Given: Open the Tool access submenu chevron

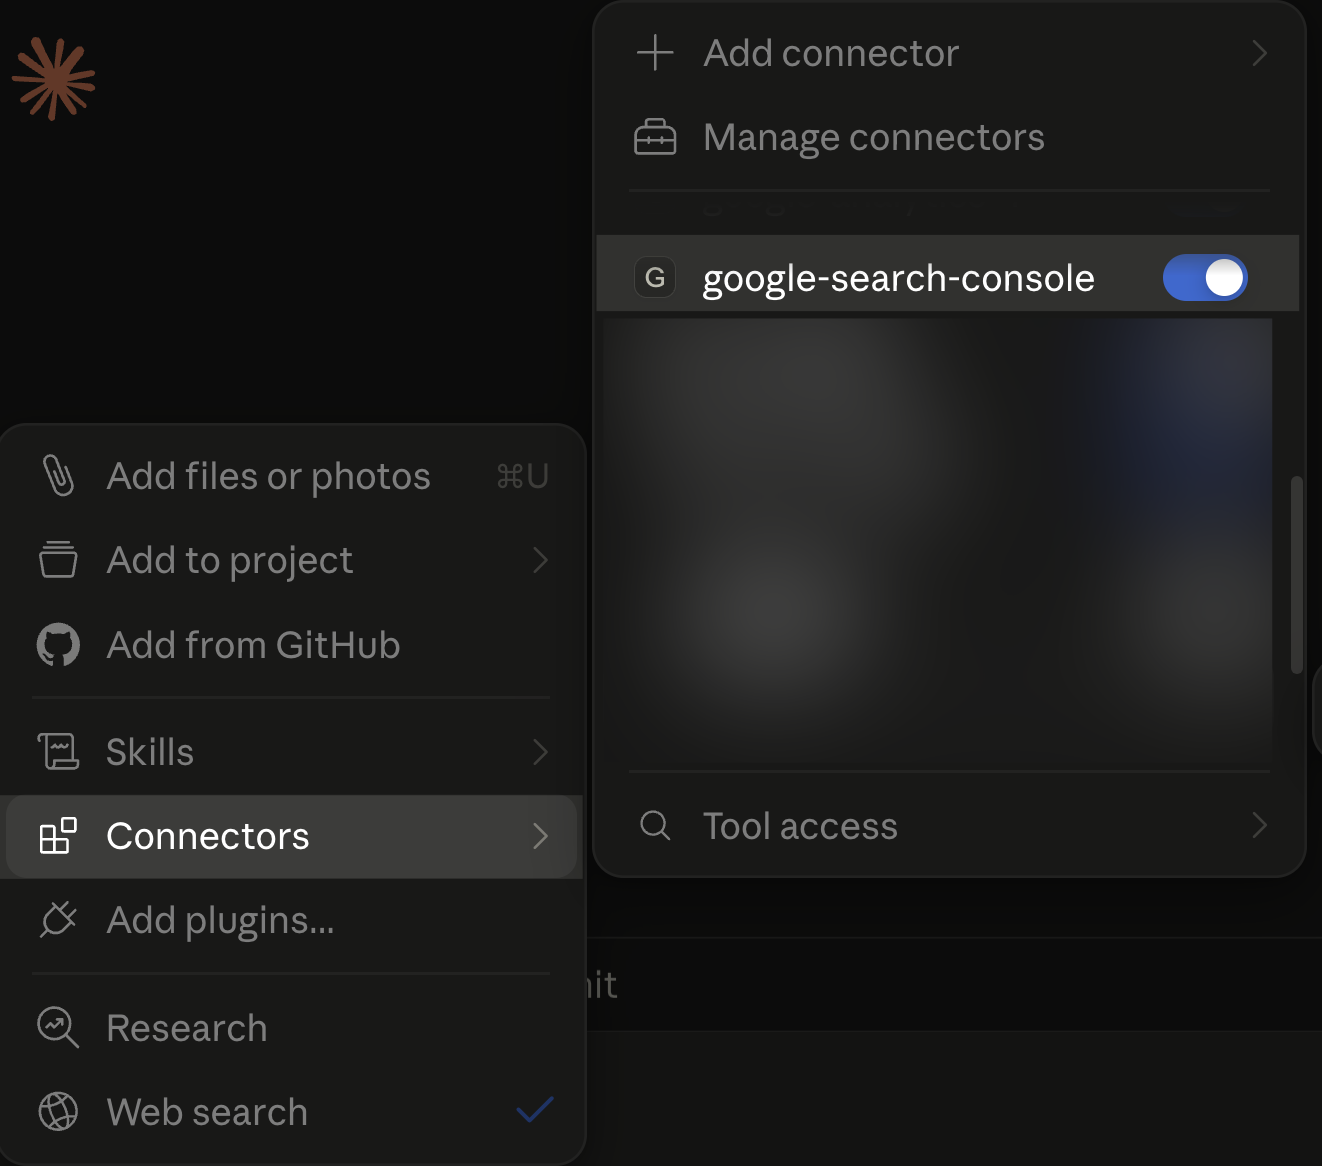Looking at the screenshot, I should click(x=1260, y=826).
